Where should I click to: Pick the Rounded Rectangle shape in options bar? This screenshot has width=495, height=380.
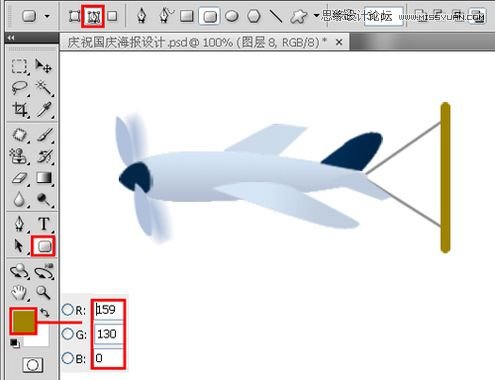point(210,16)
